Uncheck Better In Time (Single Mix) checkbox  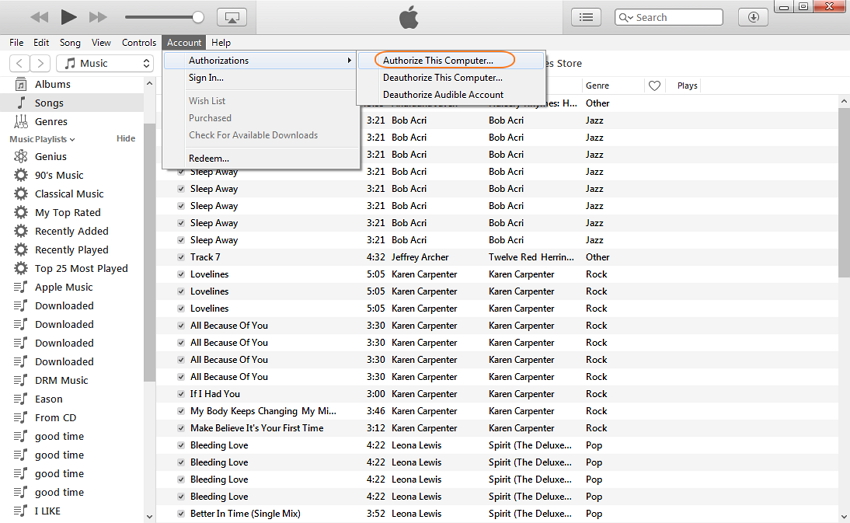181,514
